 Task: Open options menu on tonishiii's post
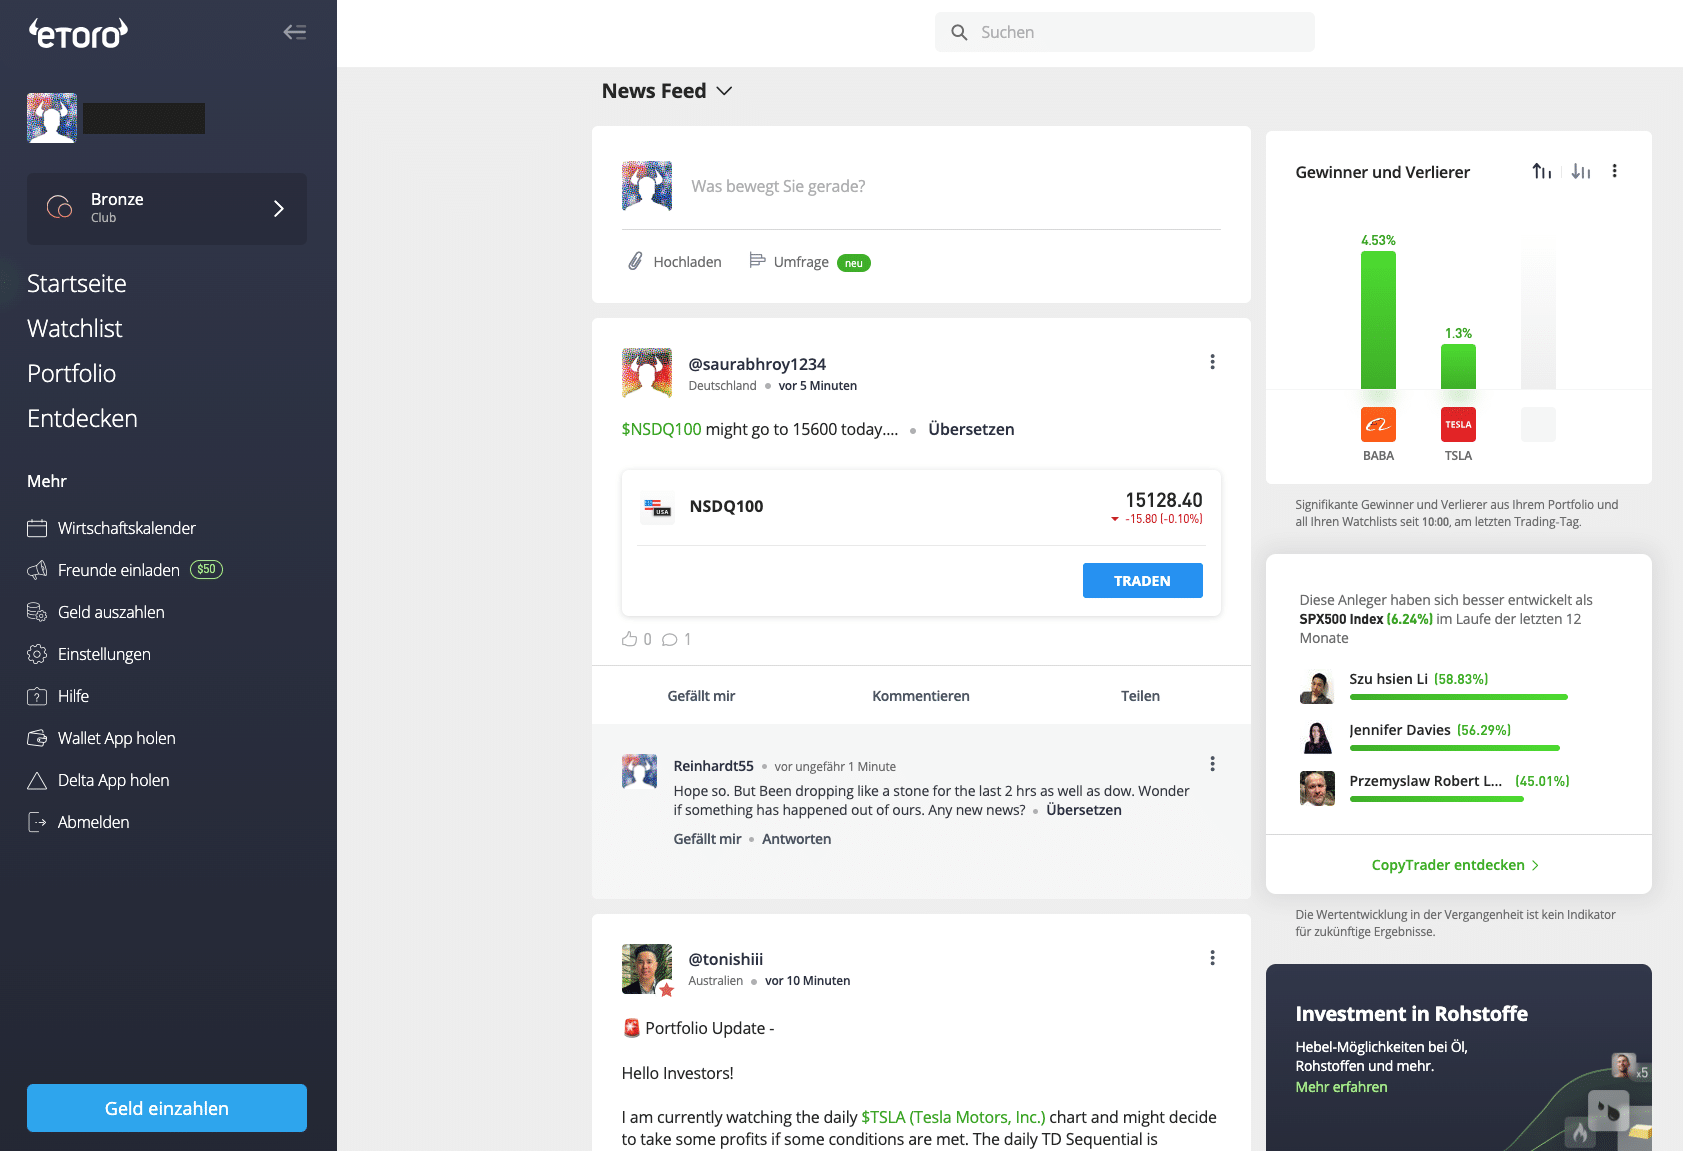(1212, 958)
